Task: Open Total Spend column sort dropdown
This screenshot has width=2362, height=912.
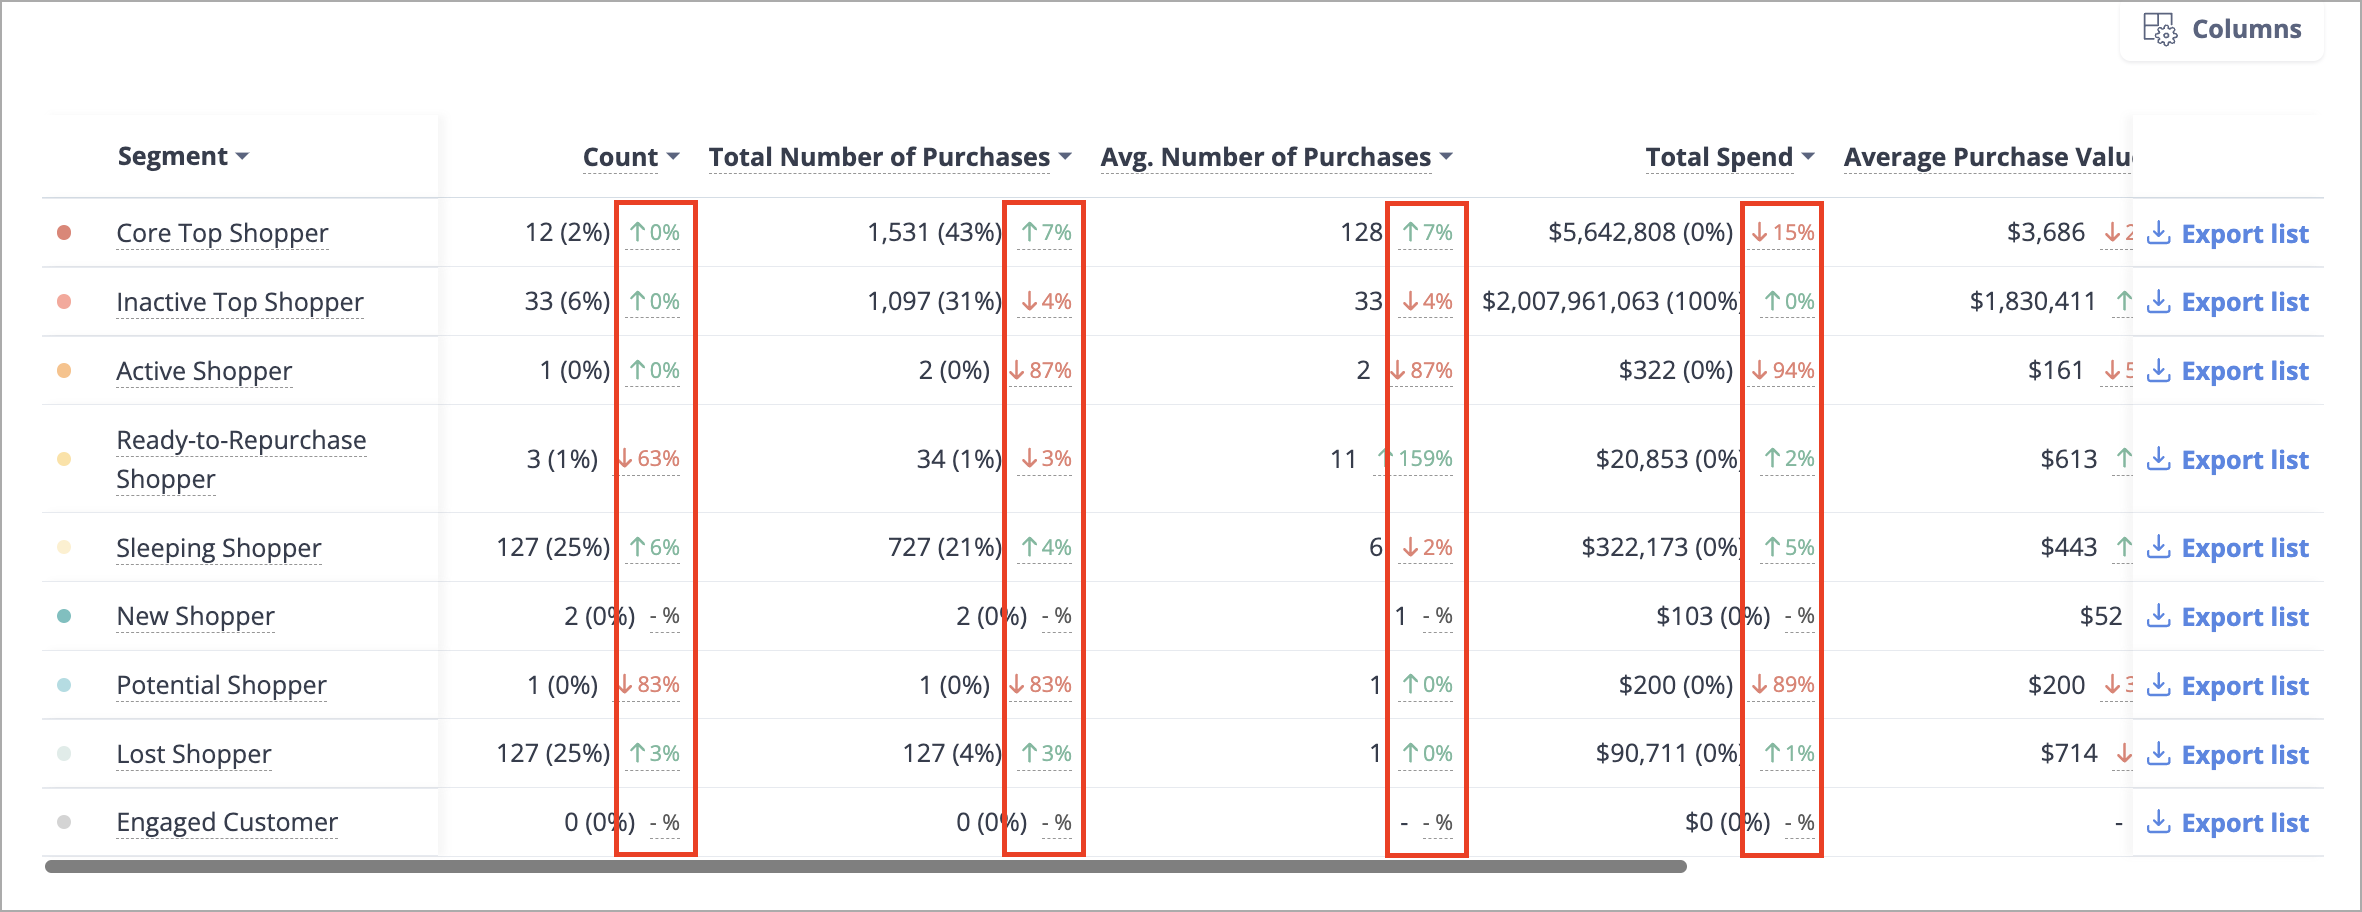Action: [x=1808, y=157]
